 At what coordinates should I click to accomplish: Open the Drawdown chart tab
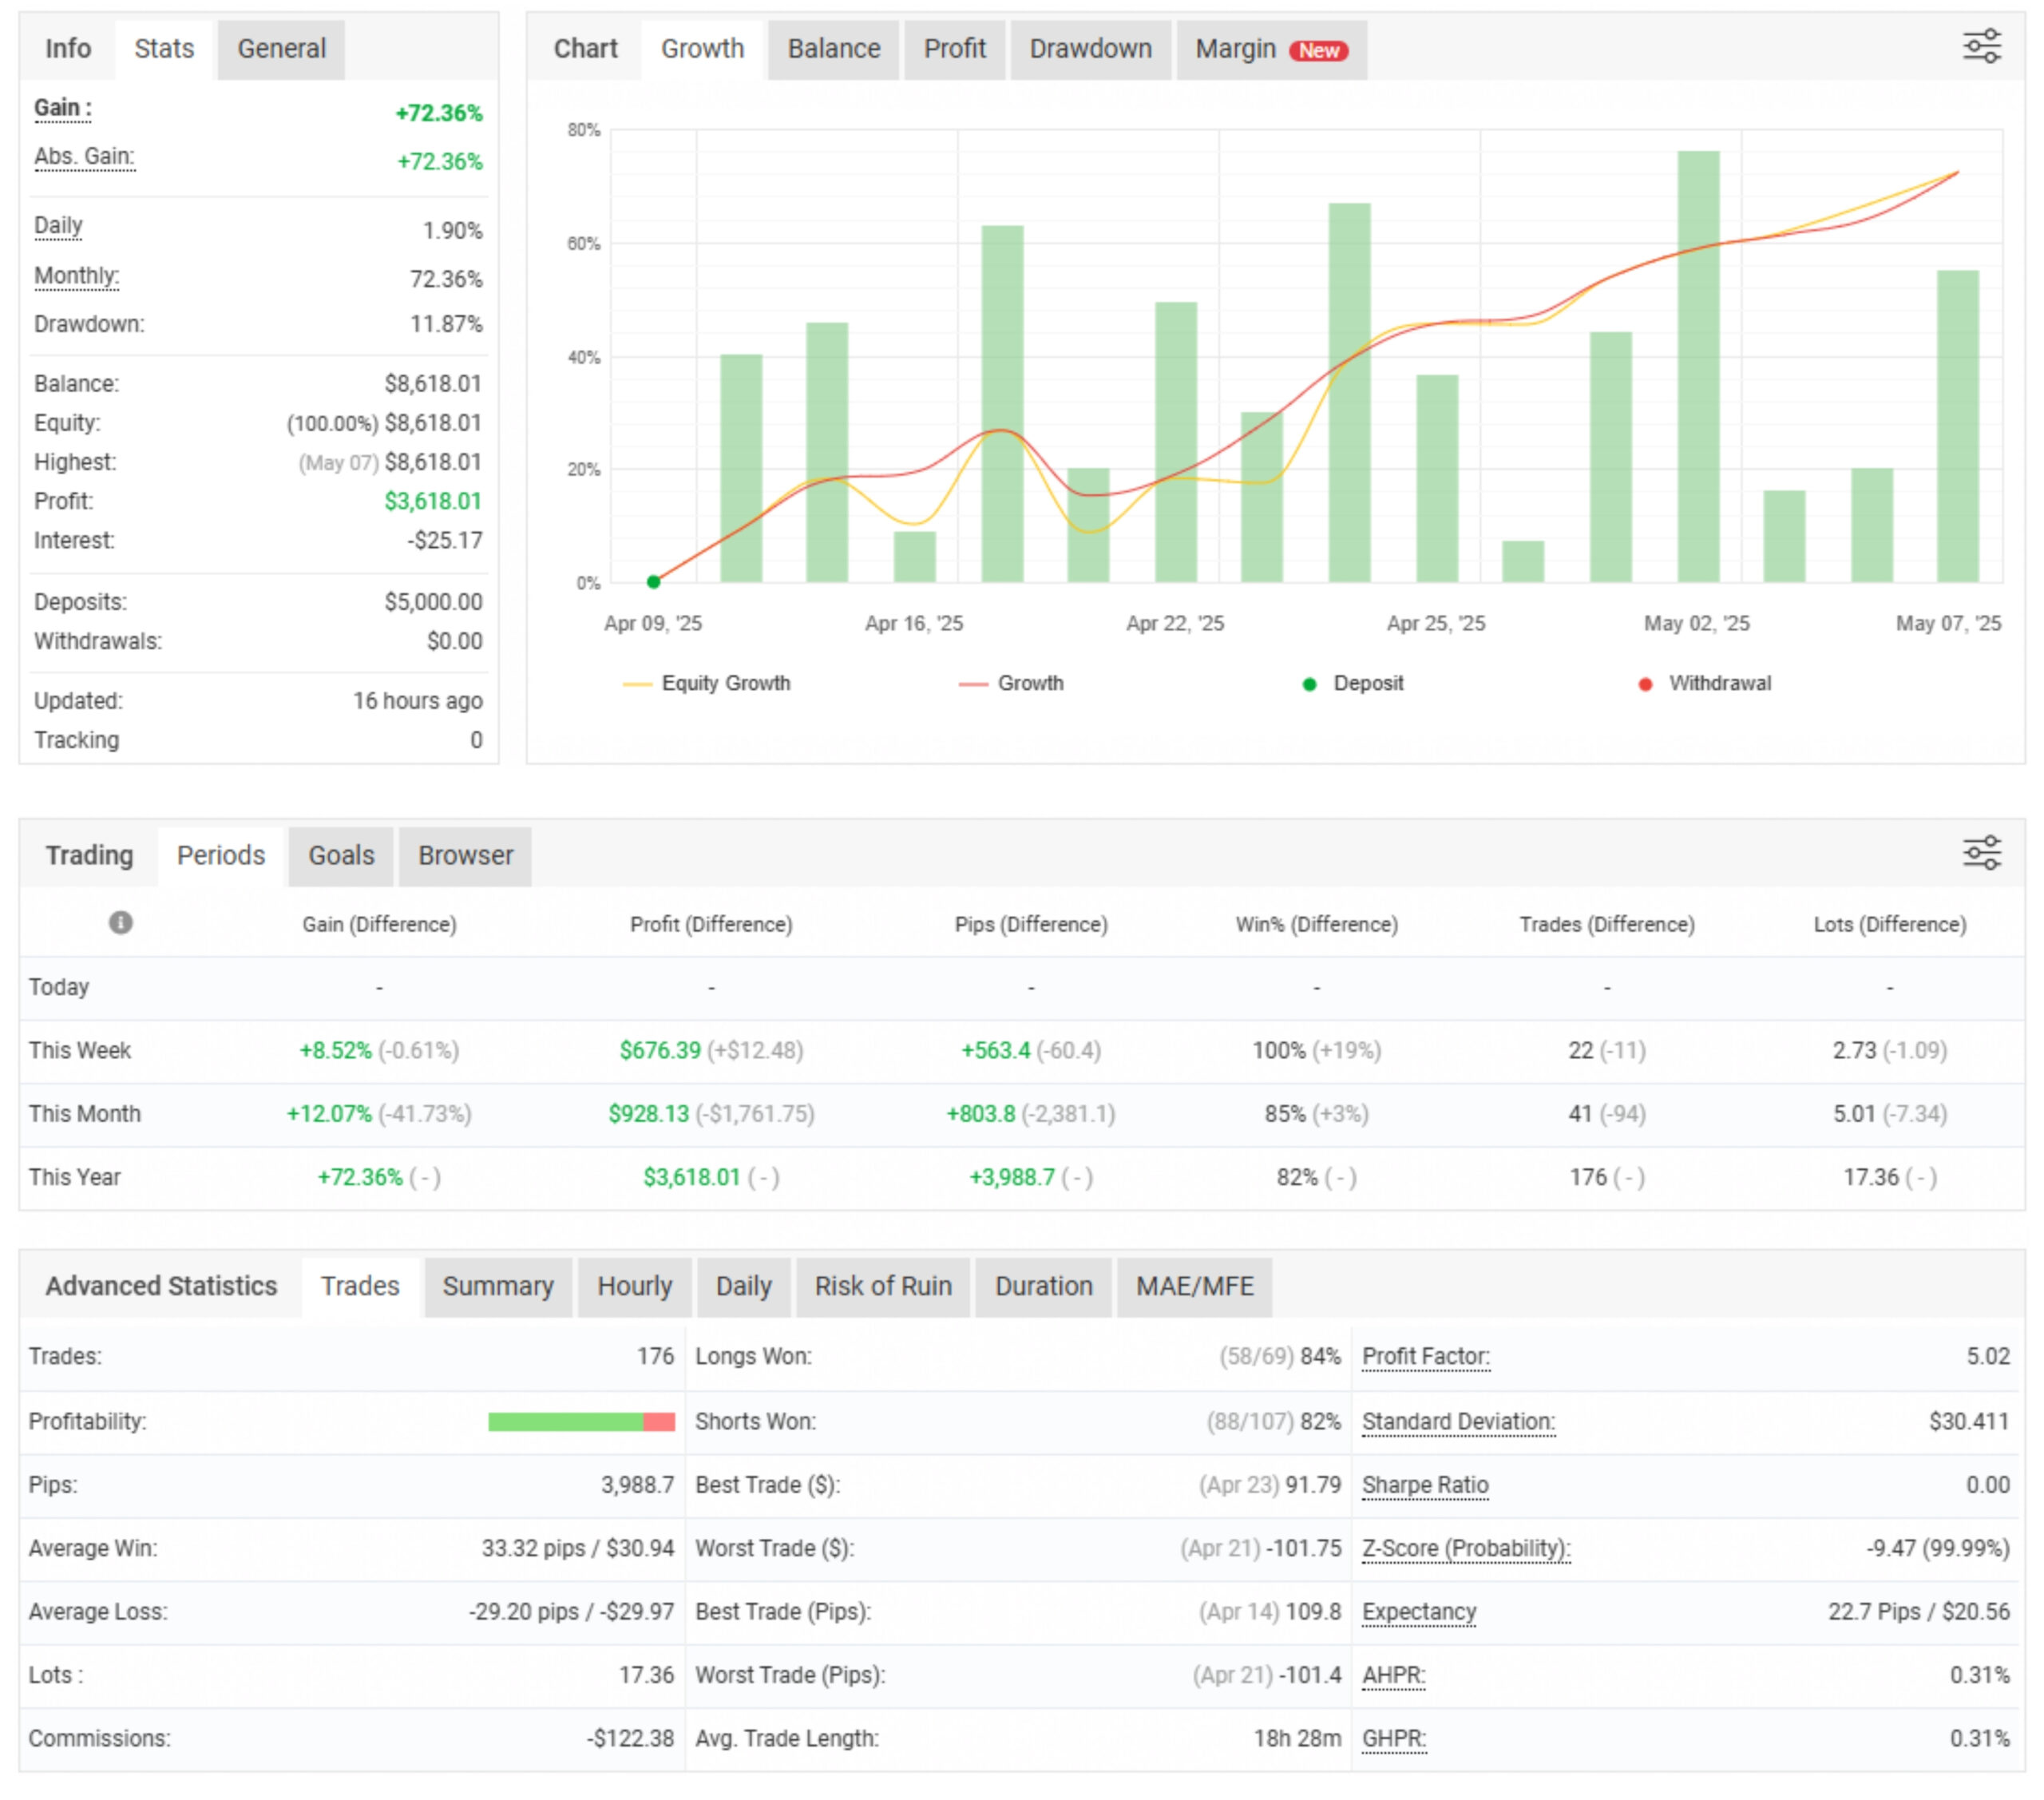click(1090, 49)
